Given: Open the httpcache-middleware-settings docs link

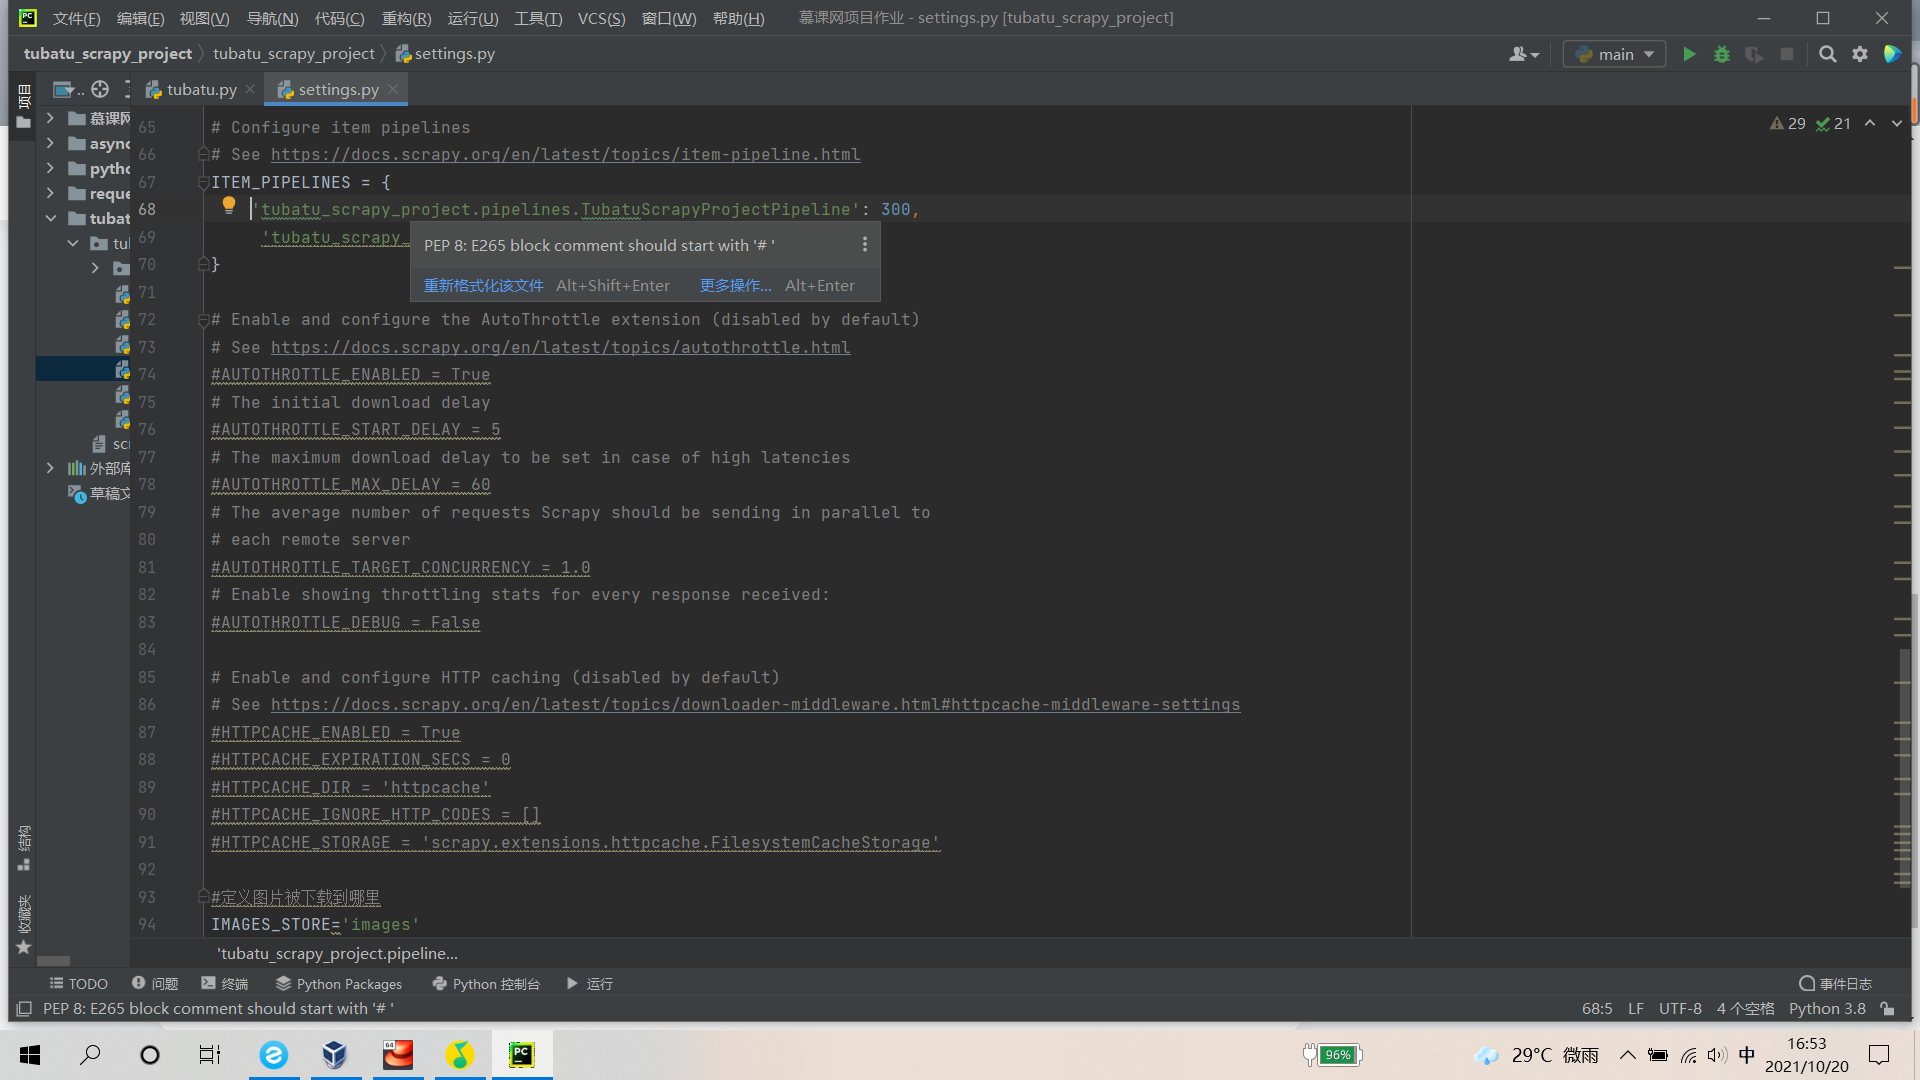Looking at the screenshot, I should 755,705.
